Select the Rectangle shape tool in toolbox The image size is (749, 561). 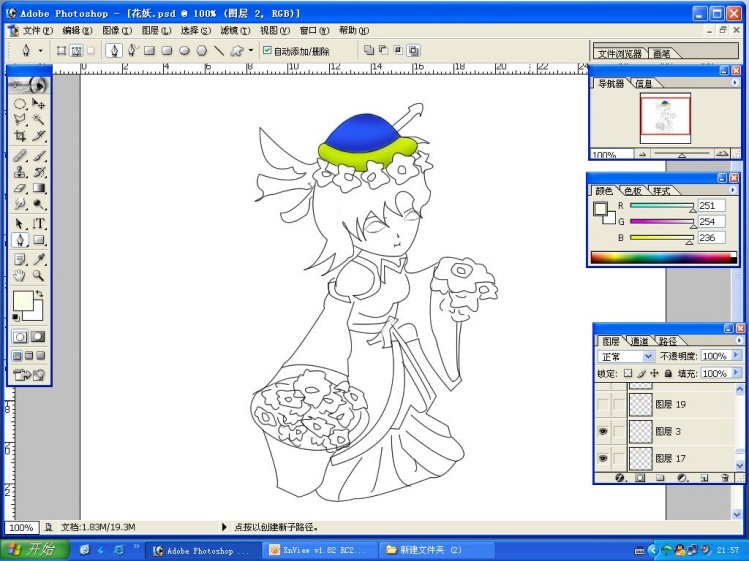[38, 240]
